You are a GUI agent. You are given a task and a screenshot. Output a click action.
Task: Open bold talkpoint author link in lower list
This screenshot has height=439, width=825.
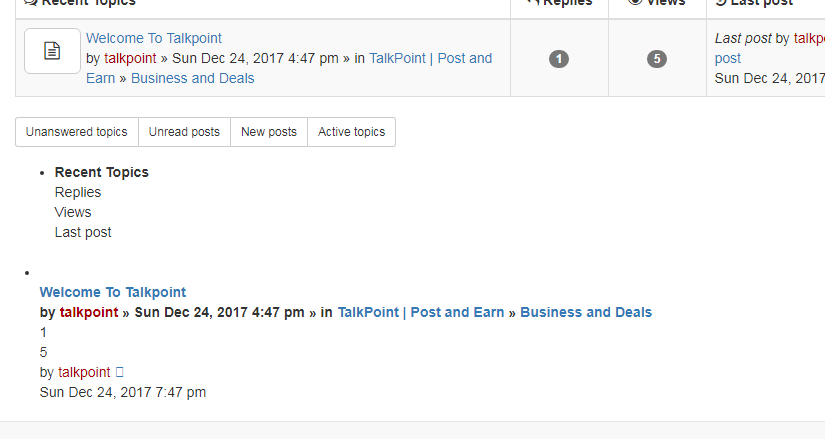click(89, 312)
